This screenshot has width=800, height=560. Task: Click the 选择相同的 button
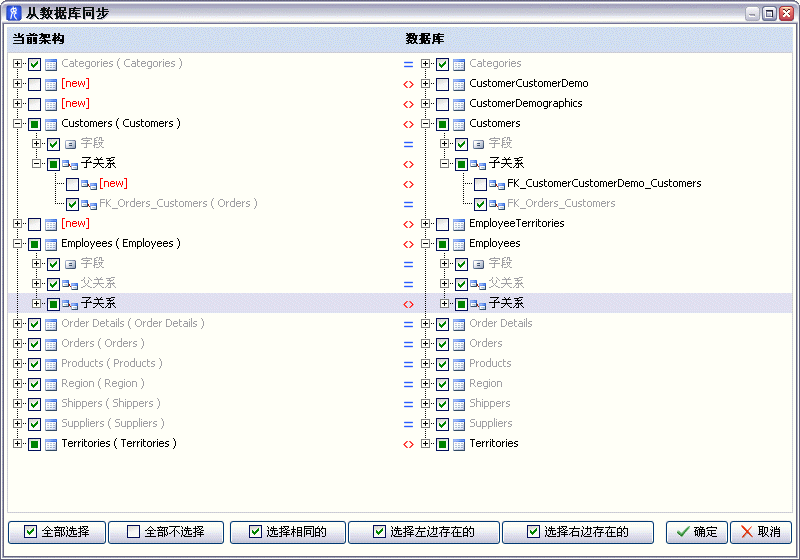coord(288,532)
